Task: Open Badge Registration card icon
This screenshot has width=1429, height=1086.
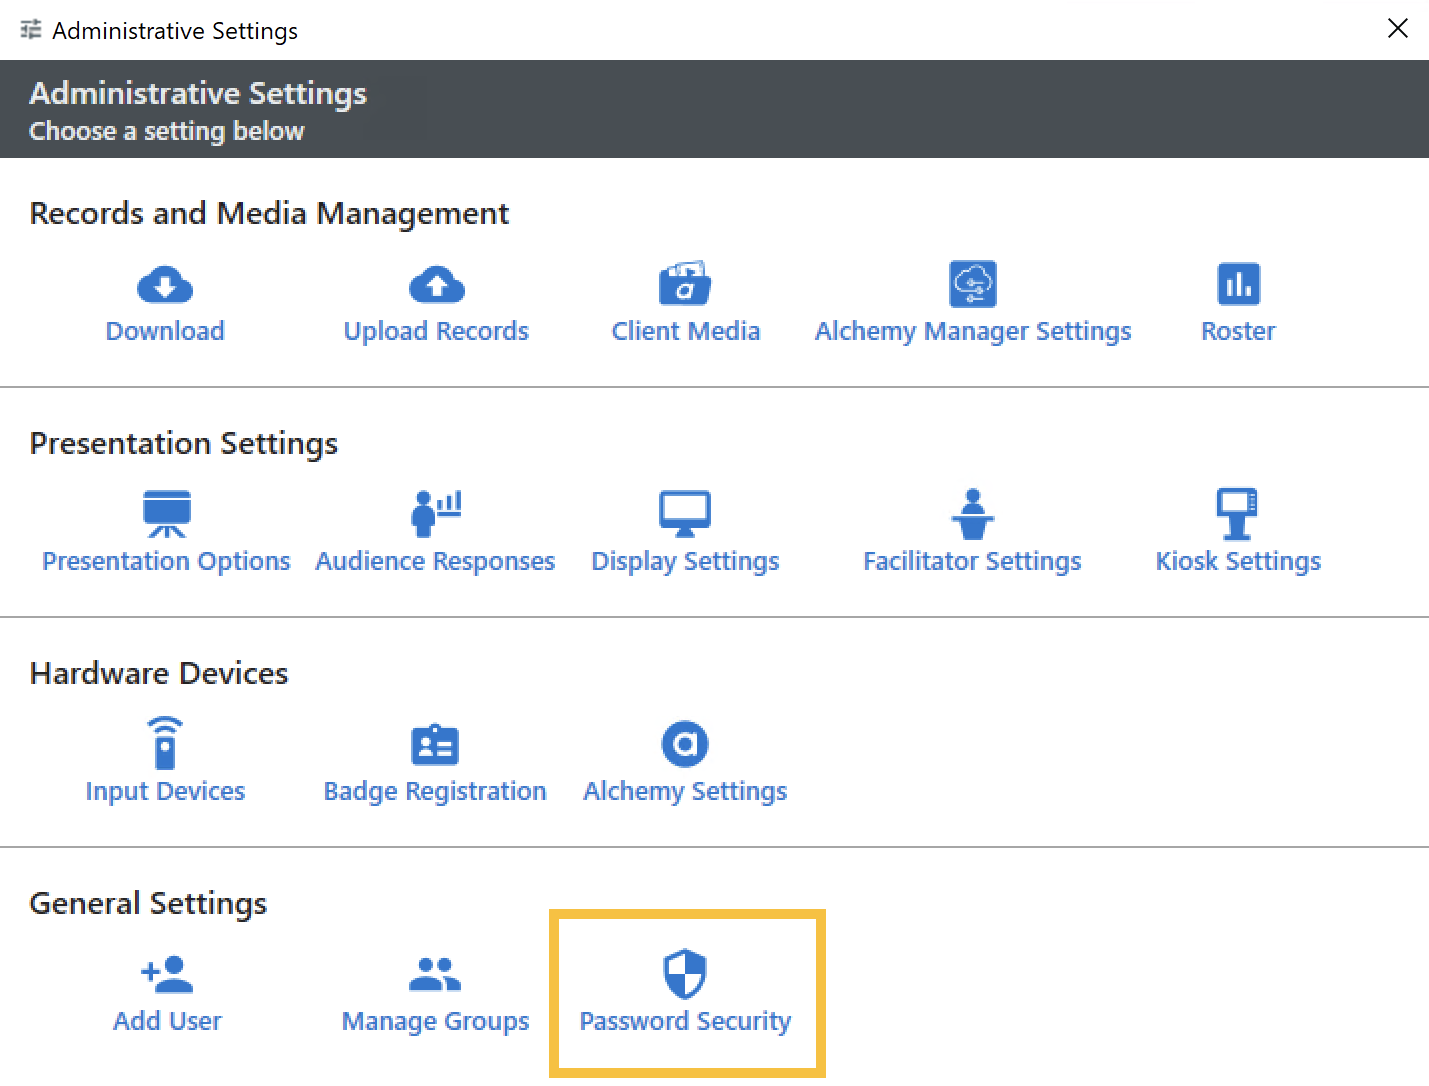Action: pyautogui.click(x=435, y=745)
